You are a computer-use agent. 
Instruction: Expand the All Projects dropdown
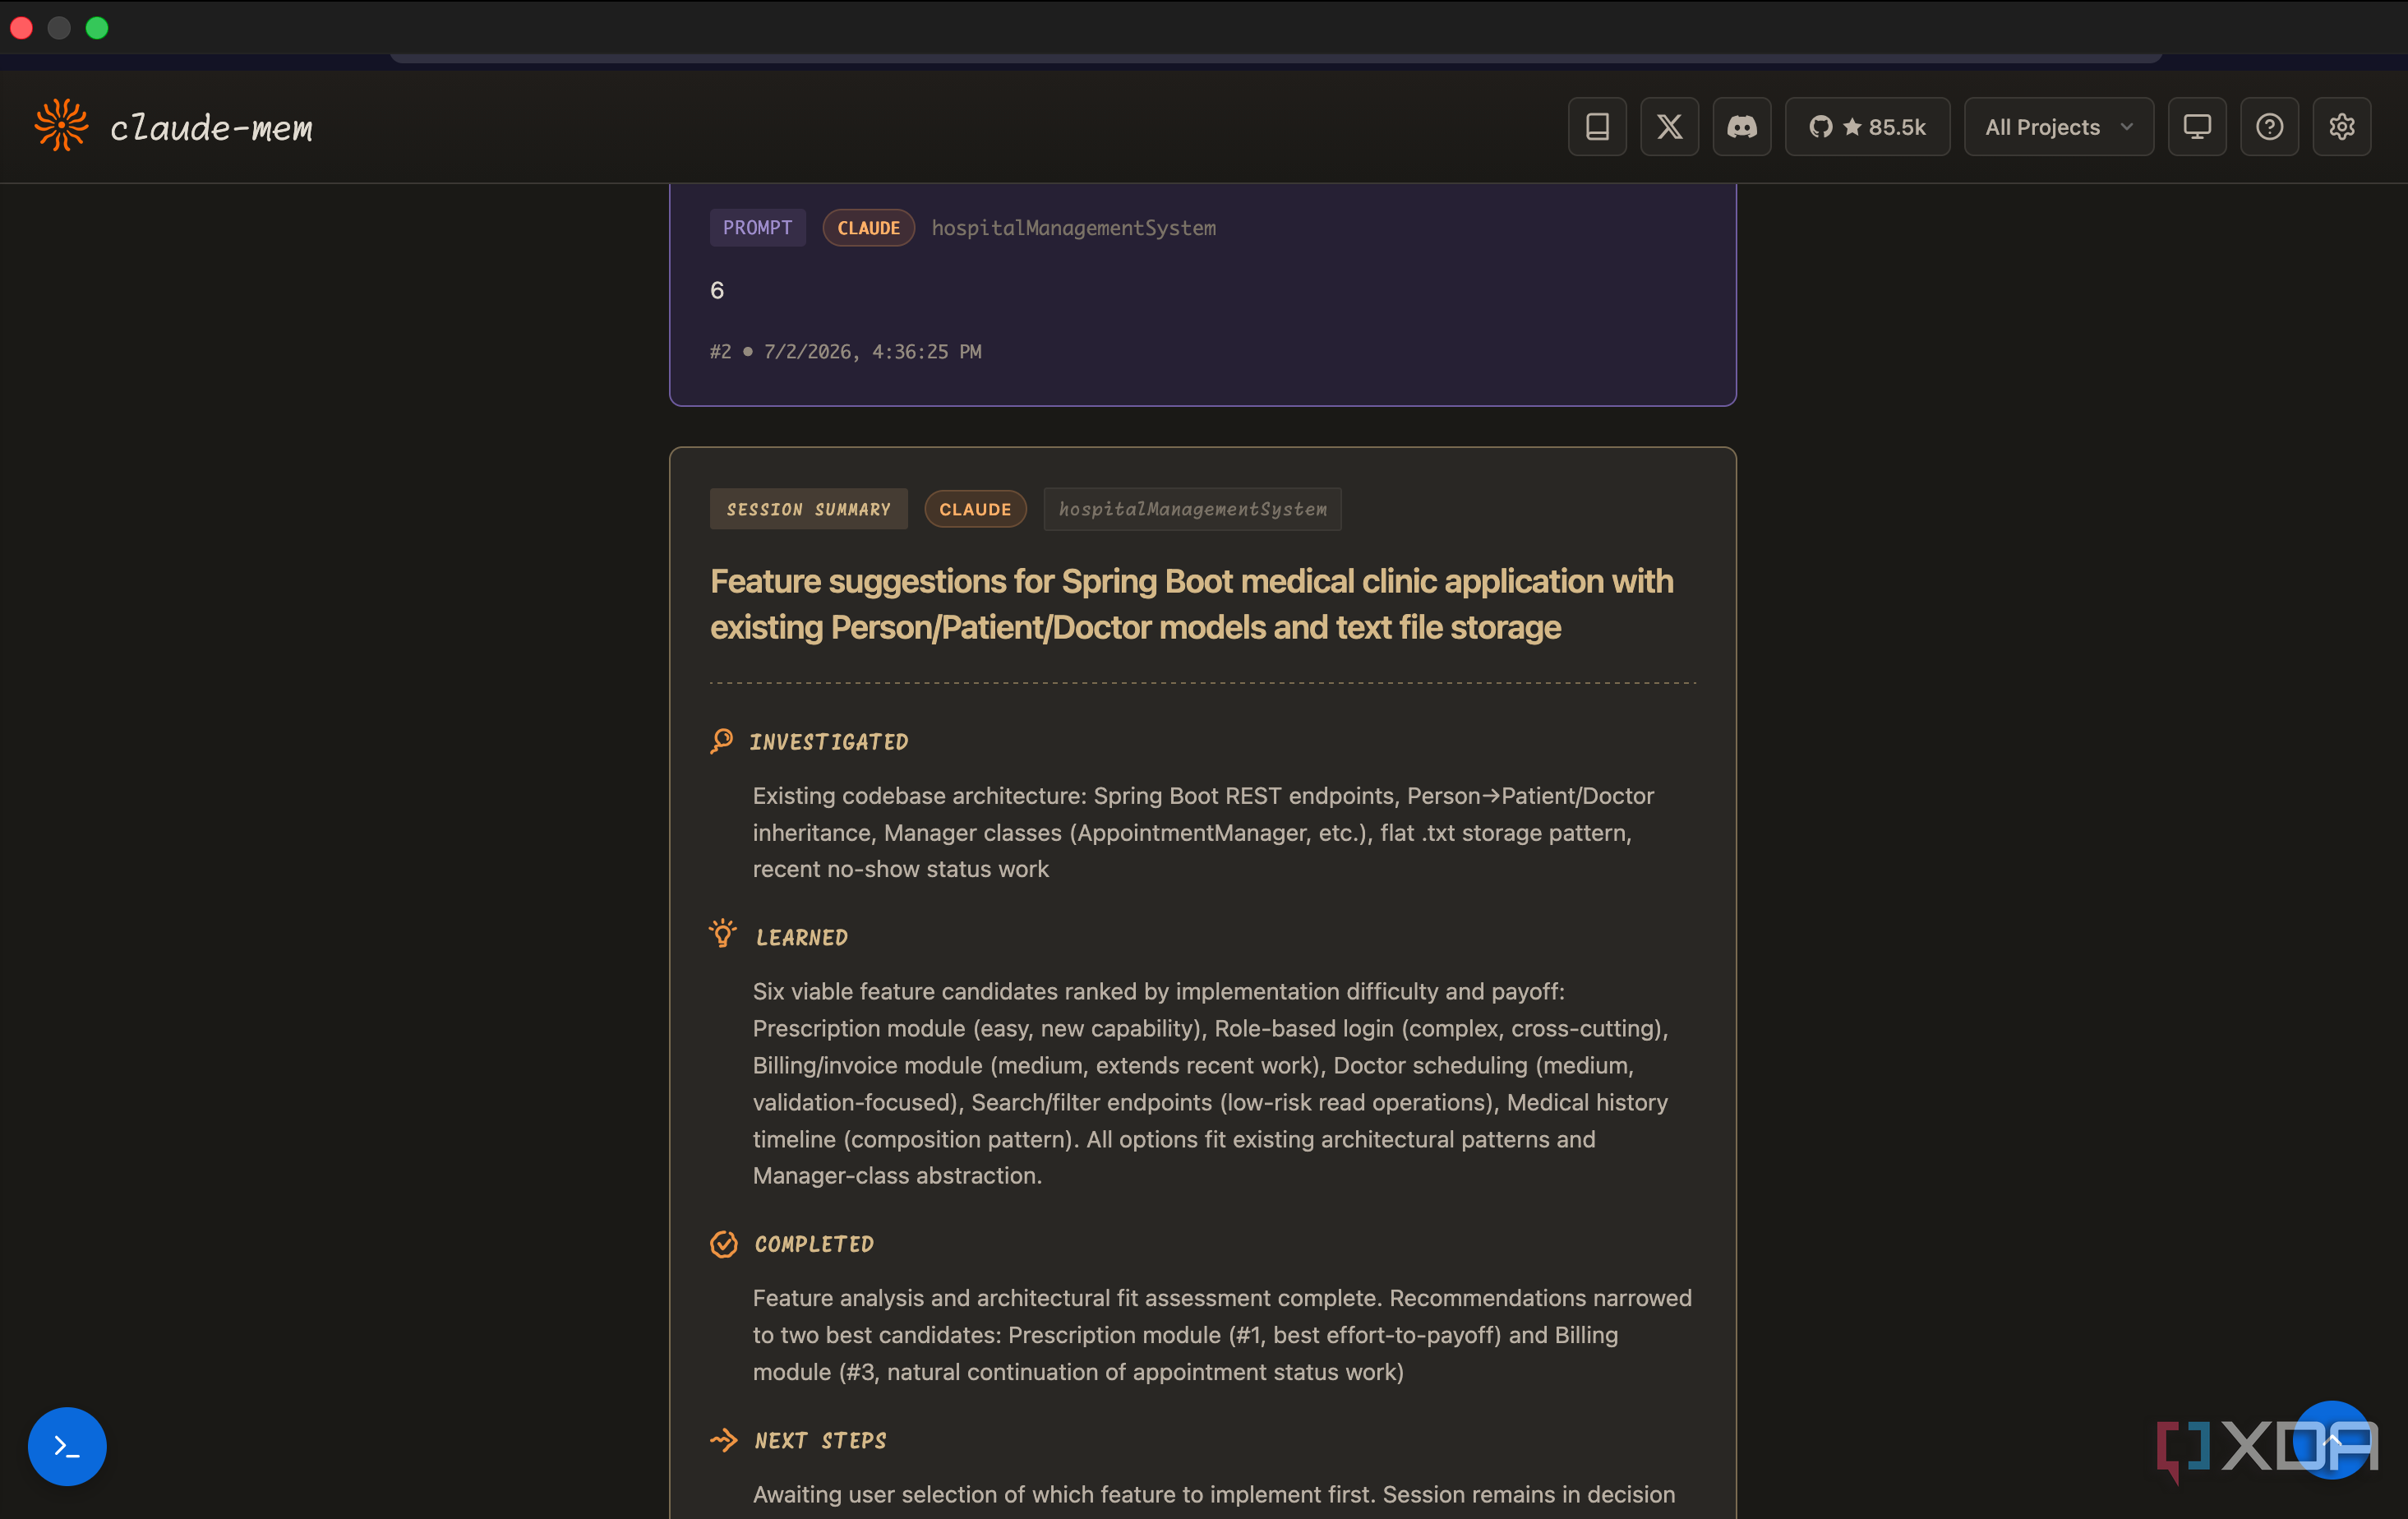coord(2058,127)
